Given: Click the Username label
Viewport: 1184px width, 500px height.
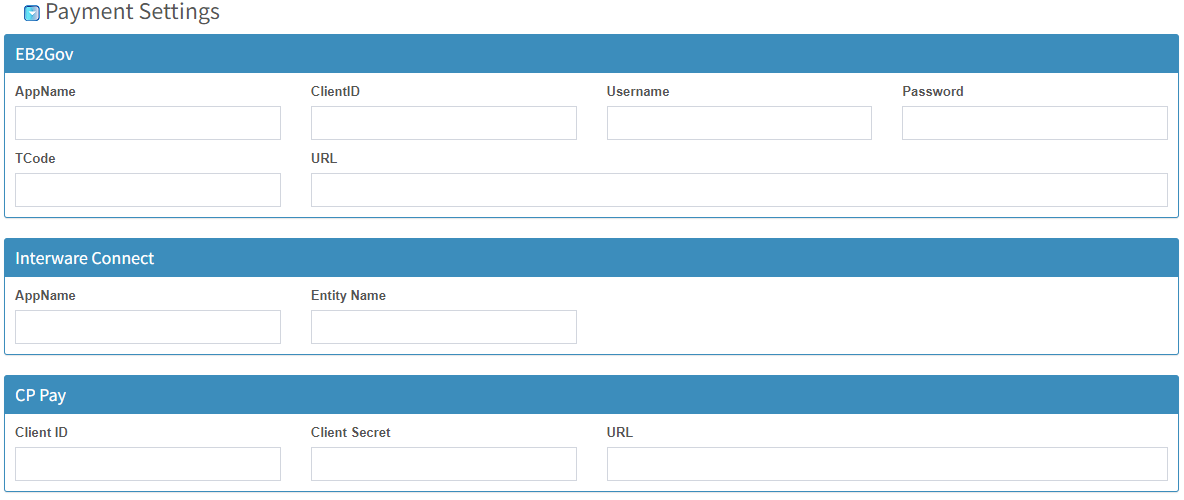Looking at the screenshot, I should pos(638,91).
